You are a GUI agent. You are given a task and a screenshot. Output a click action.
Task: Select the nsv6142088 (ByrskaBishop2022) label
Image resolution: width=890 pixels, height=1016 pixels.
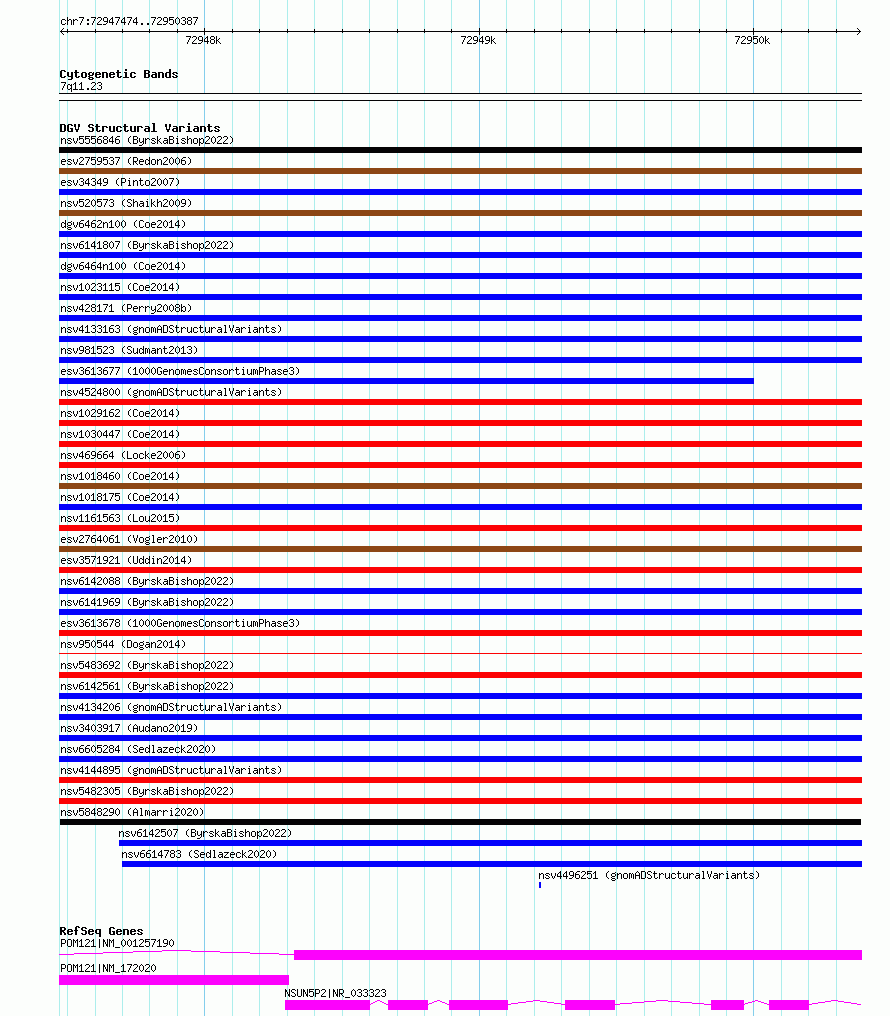tap(147, 581)
